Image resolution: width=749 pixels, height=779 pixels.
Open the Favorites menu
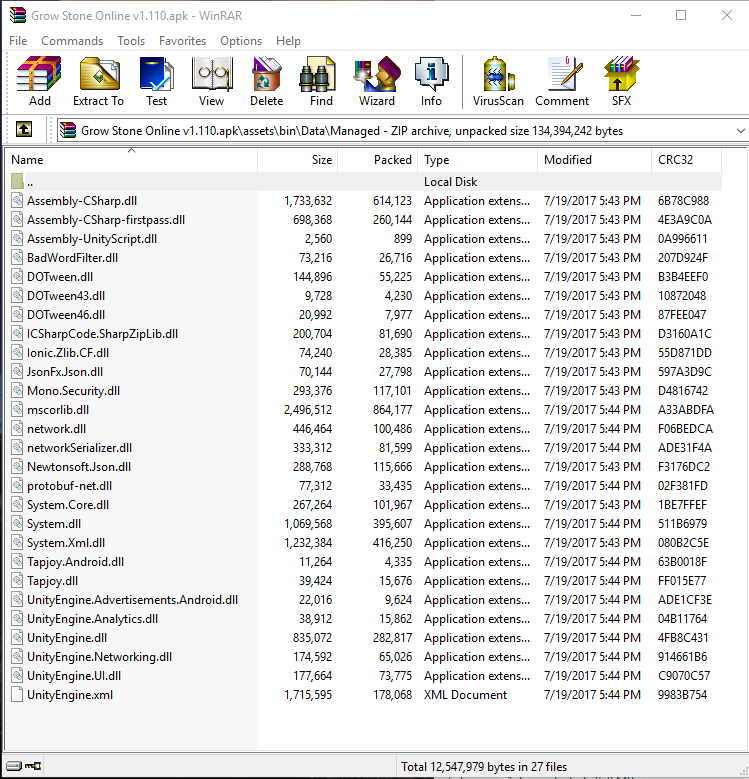(x=182, y=41)
